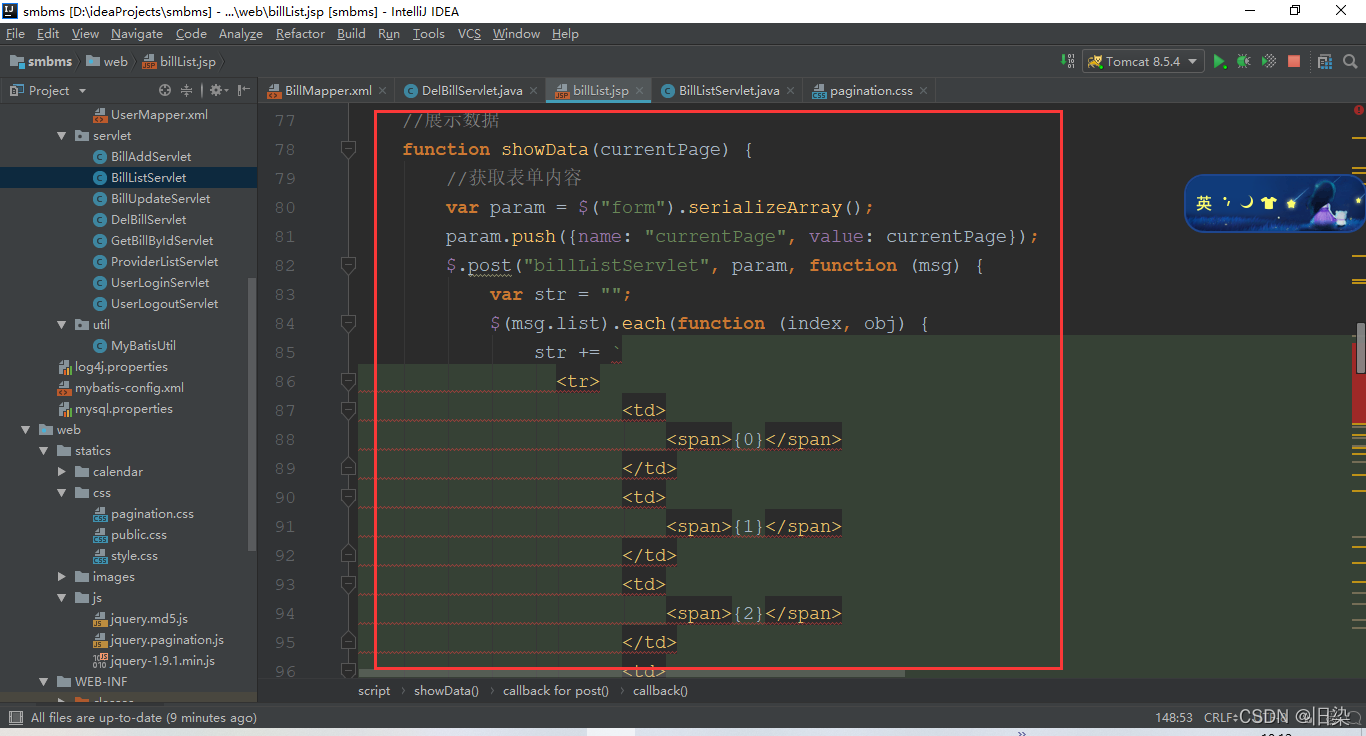Open the Refactor menu
Image resolution: width=1366 pixels, height=736 pixels.
point(300,33)
